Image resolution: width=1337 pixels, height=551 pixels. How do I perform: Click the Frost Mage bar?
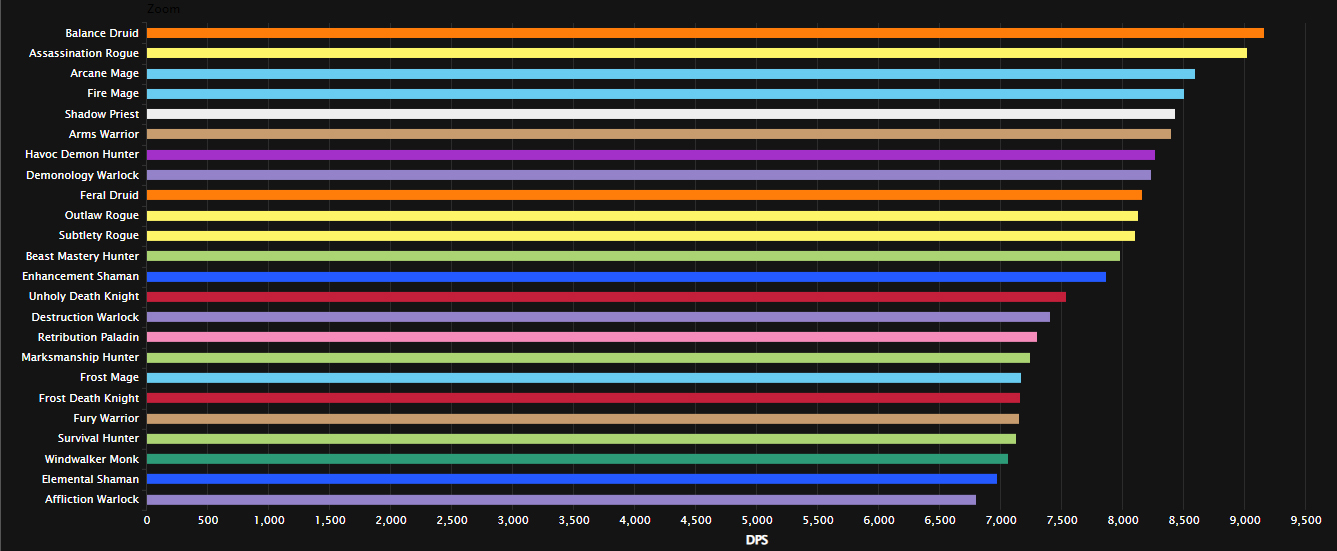pyautogui.click(x=584, y=378)
